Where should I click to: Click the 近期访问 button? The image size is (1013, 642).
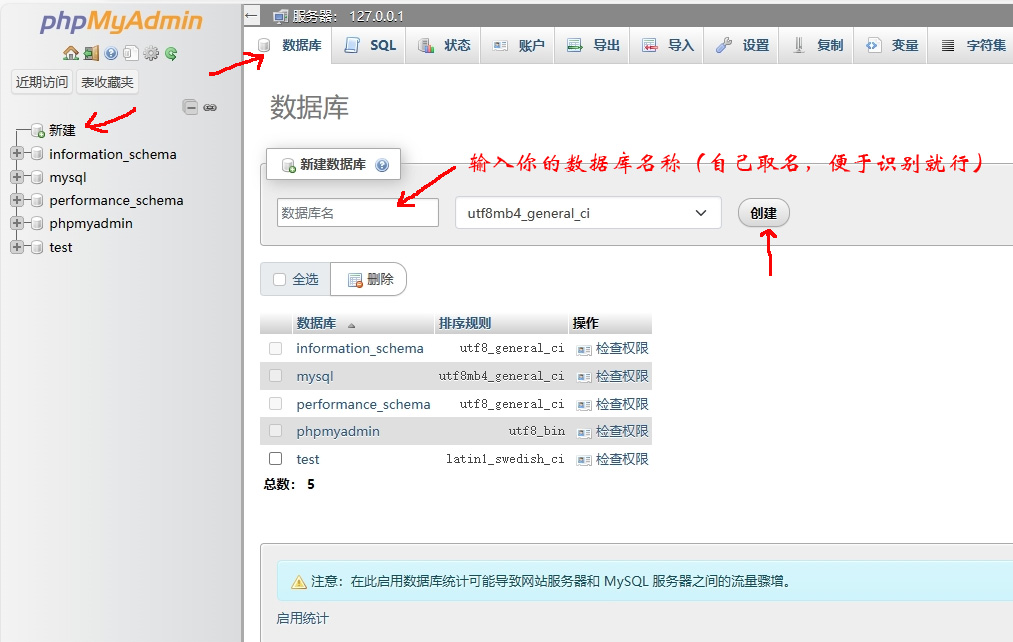click(42, 82)
